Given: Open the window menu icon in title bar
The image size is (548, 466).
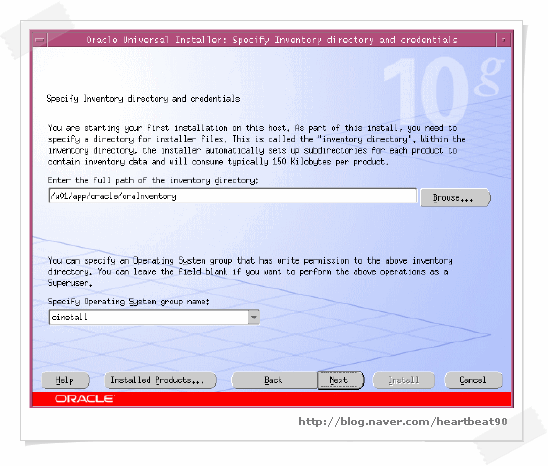Looking at the screenshot, I should point(40,40).
